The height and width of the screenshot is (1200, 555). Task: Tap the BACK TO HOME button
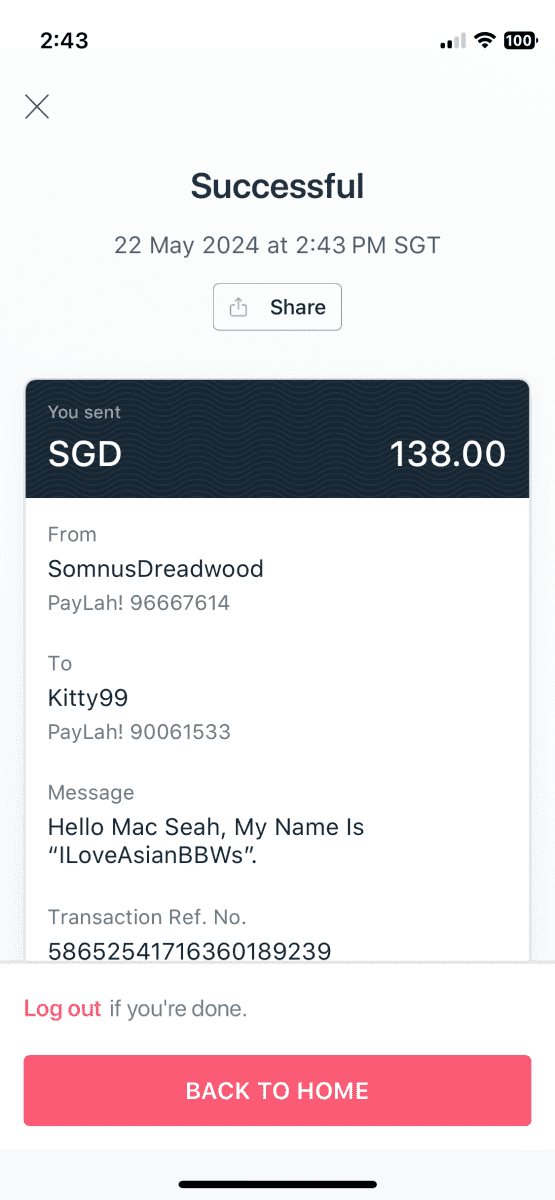(277, 1090)
